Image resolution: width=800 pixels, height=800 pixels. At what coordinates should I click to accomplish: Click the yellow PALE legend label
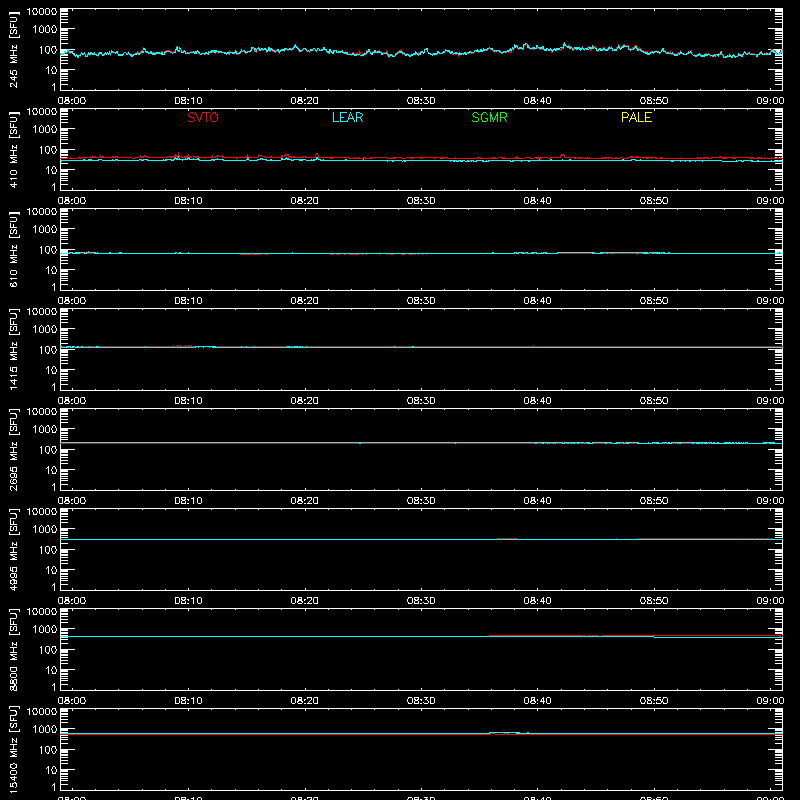636,117
